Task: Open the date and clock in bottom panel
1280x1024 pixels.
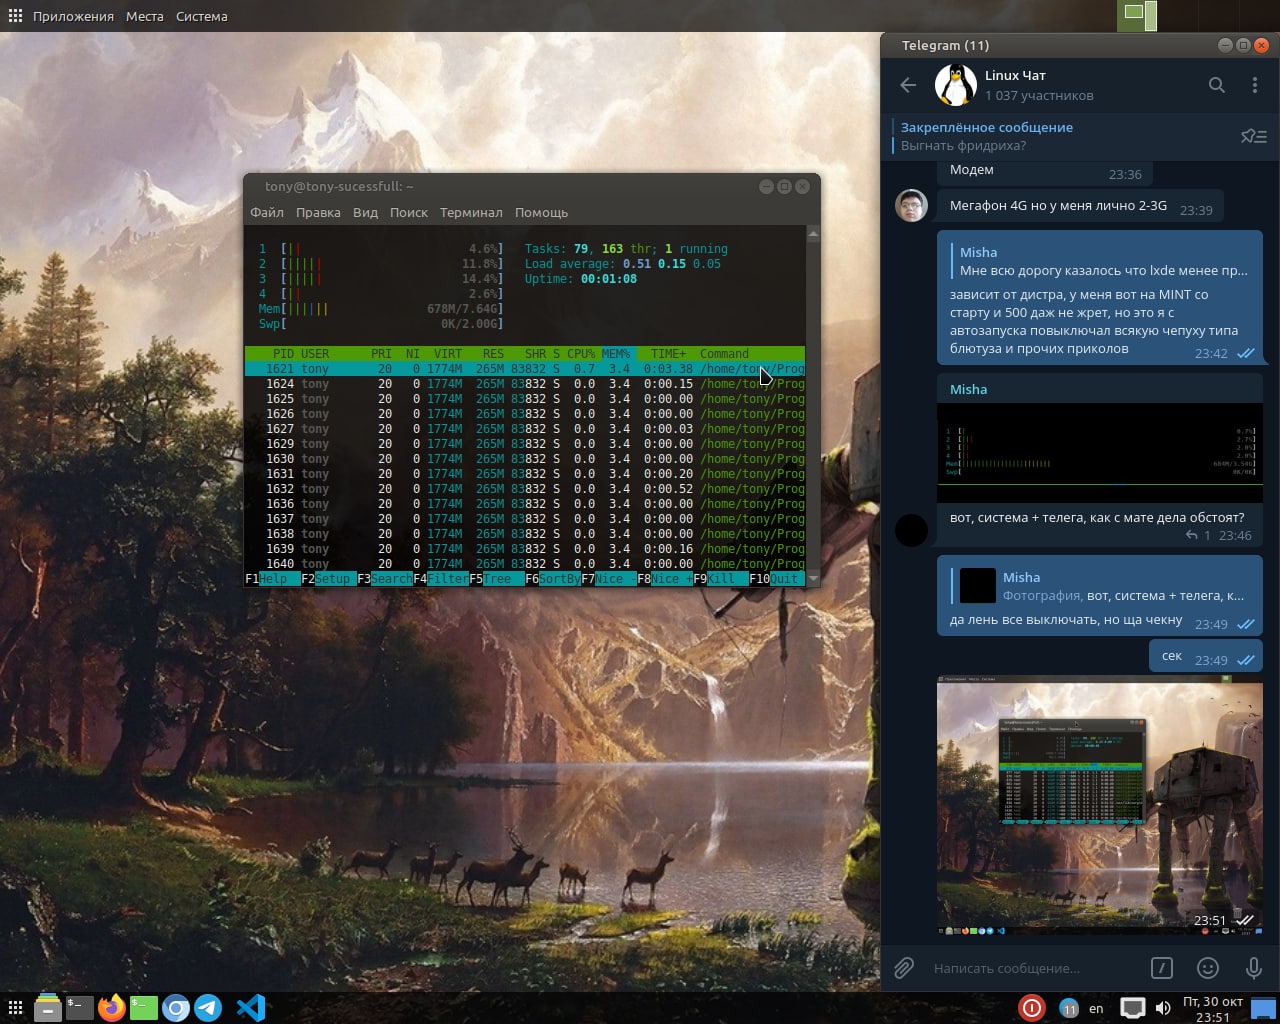Action: tap(1212, 1008)
